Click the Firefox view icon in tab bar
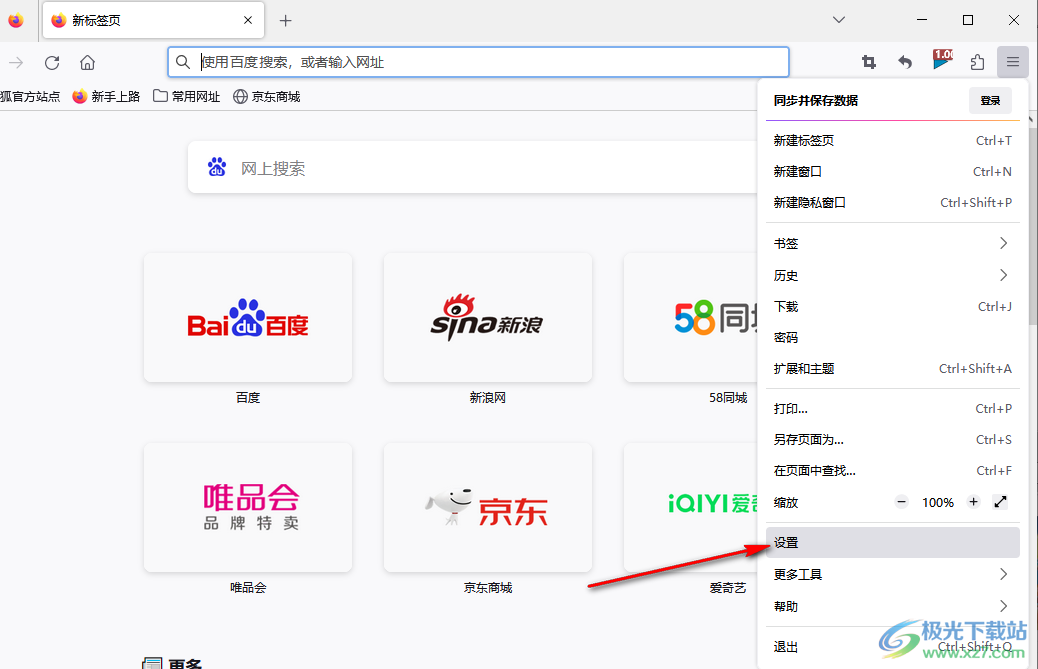Image resolution: width=1038 pixels, height=669 pixels. [16, 21]
